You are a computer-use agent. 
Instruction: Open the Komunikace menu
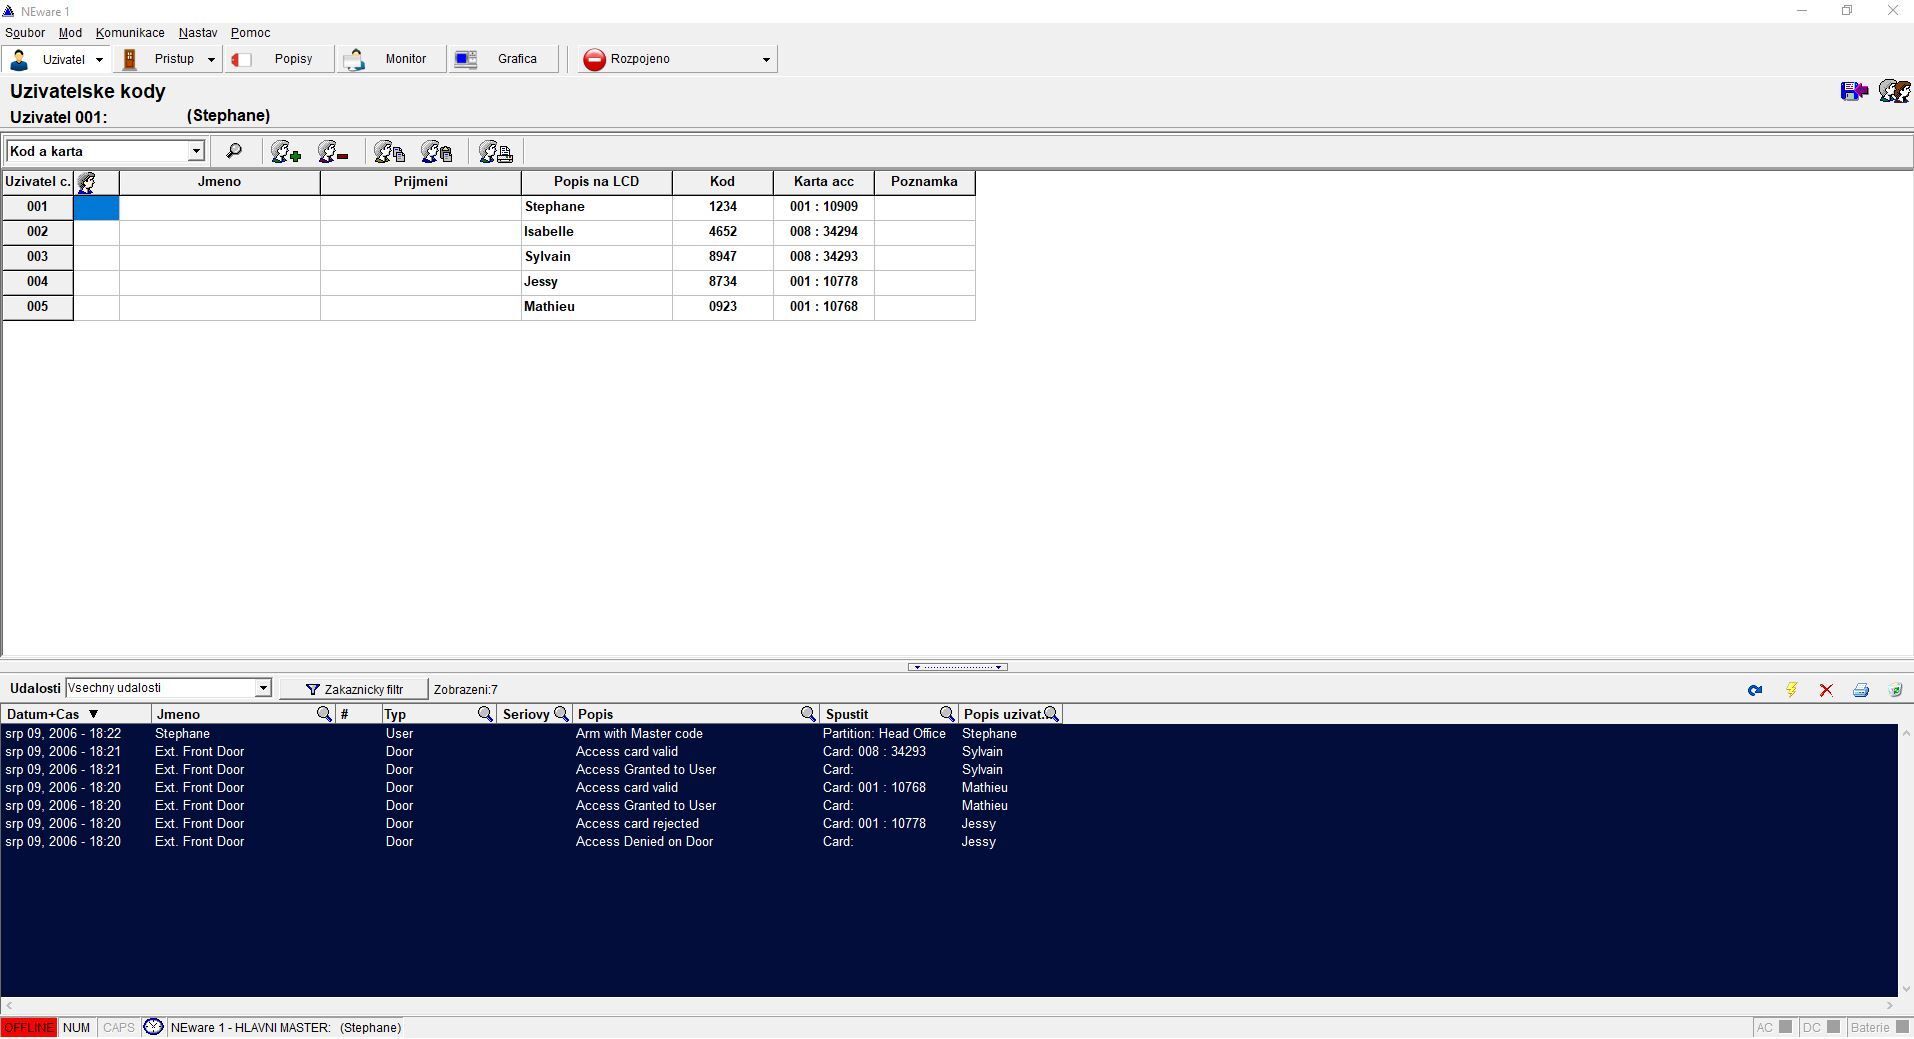(x=130, y=33)
